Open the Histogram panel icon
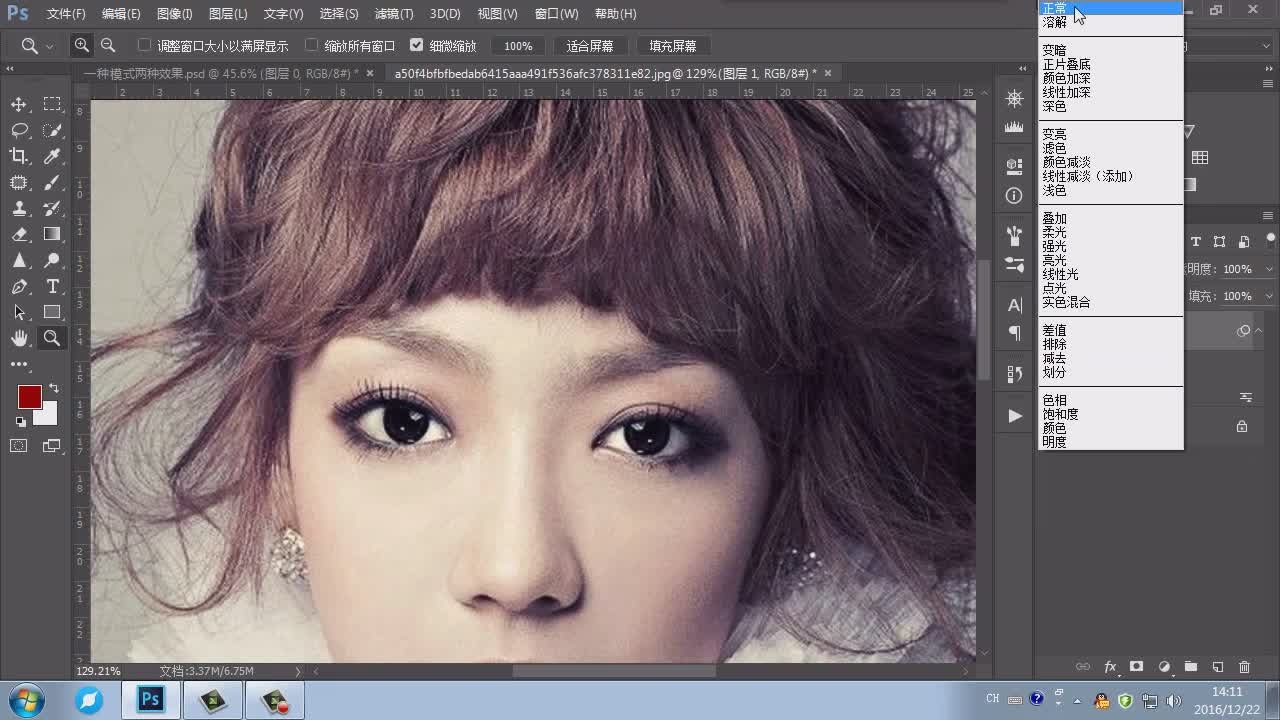The image size is (1280, 720). click(1014, 127)
